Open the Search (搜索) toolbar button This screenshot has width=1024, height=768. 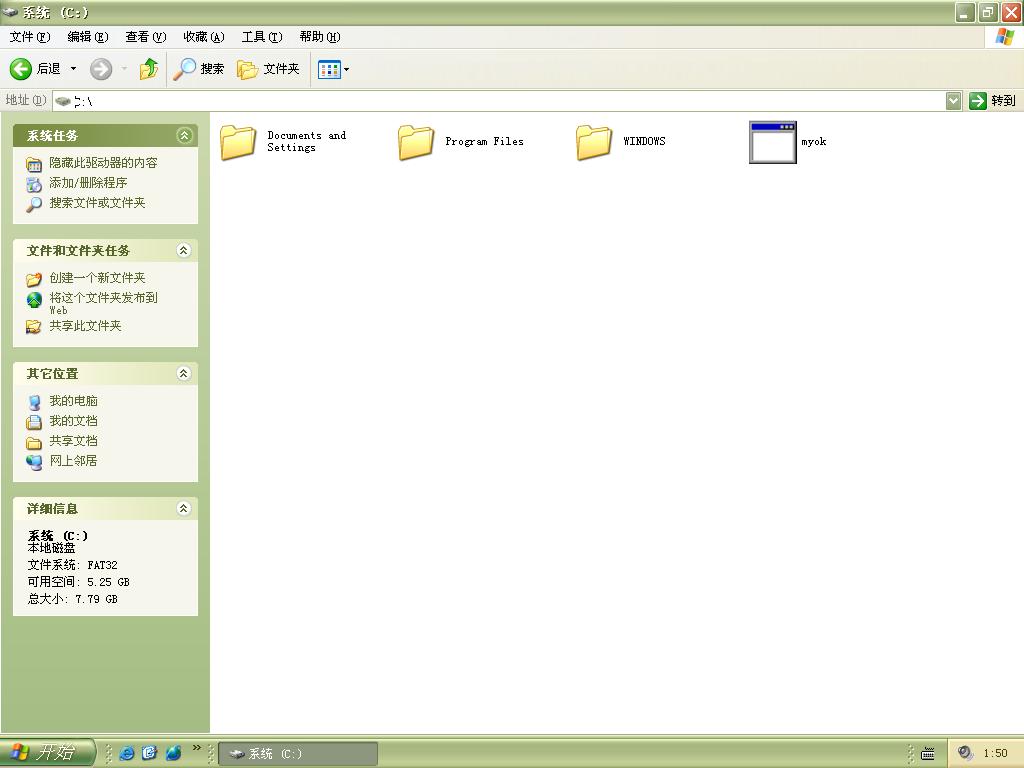point(199,69)
